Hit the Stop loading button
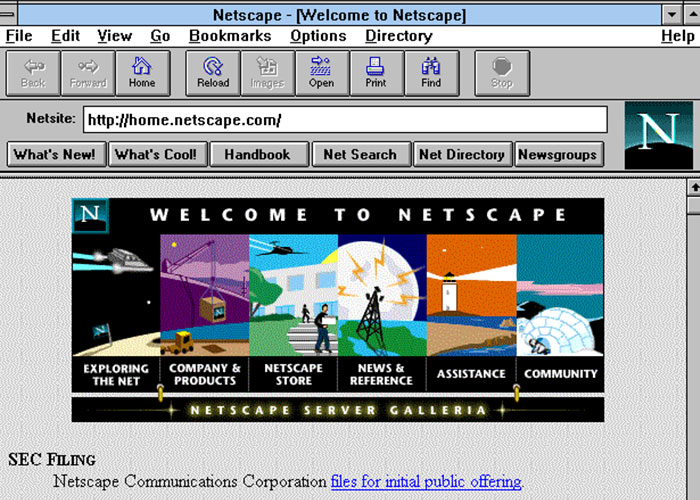Viewport: 700px width, 500px height. point(501,72)
